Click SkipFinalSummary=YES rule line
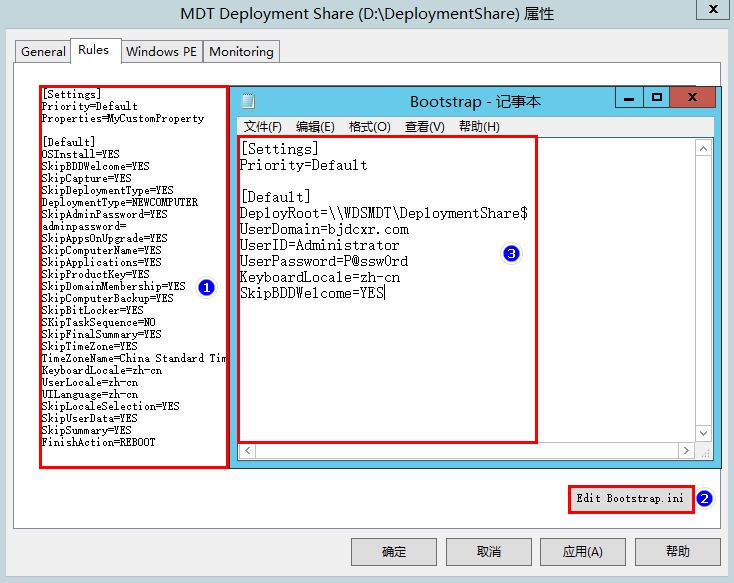Screen dimensions: 734x583 (102, 334)
